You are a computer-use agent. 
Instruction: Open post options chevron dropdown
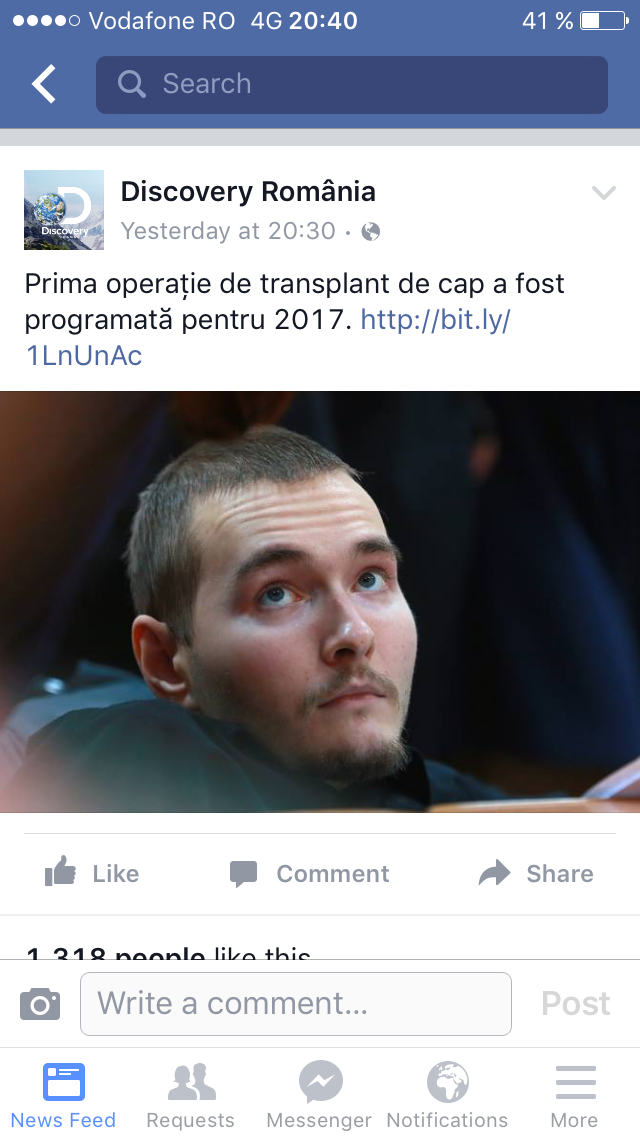coord(604,193)
